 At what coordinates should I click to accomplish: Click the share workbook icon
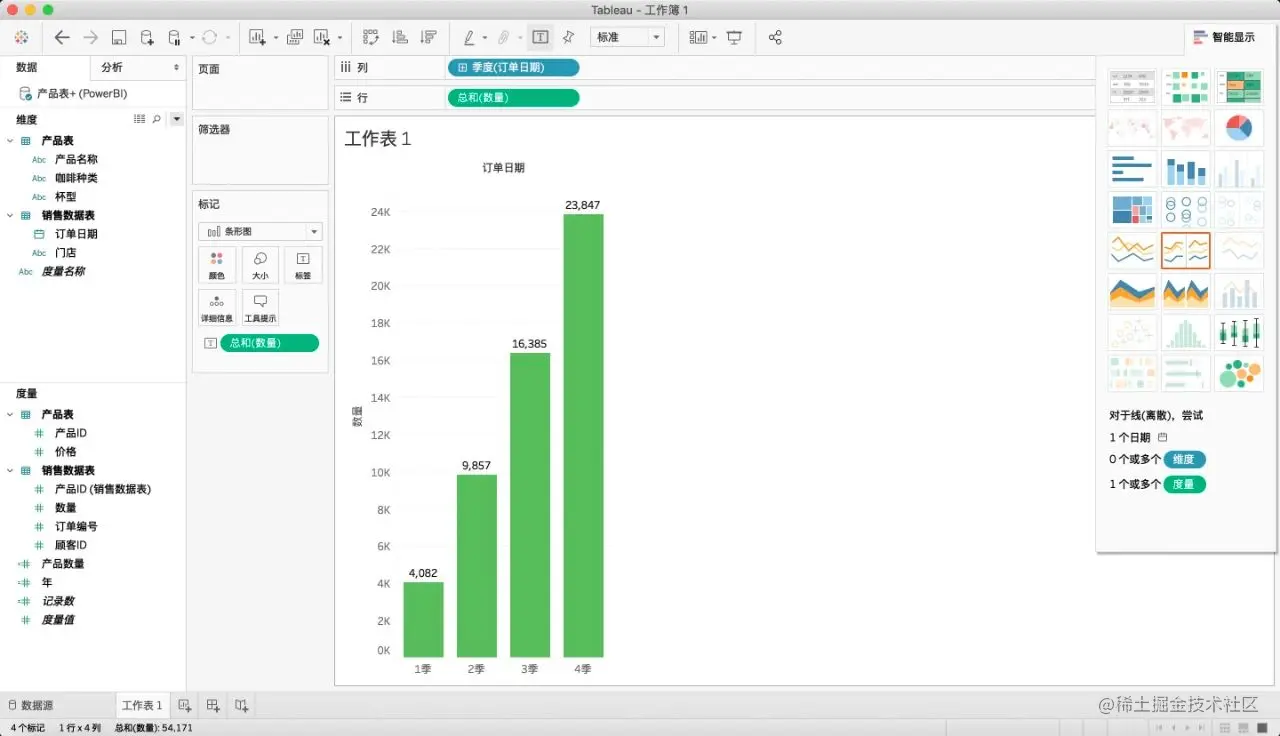click(775, 37)
